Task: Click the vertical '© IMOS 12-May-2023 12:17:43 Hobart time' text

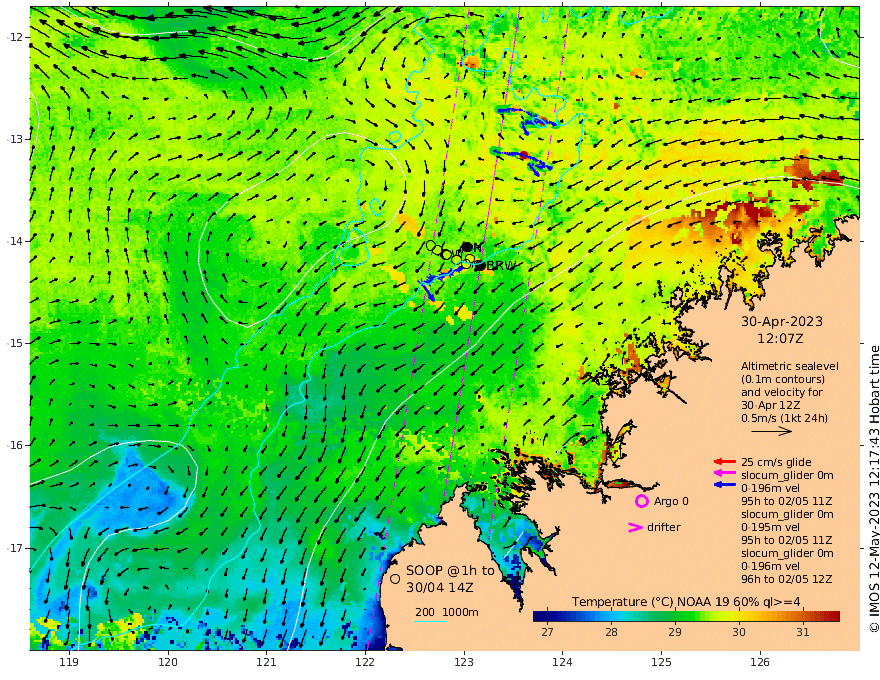Action: [x=874, y=489]
